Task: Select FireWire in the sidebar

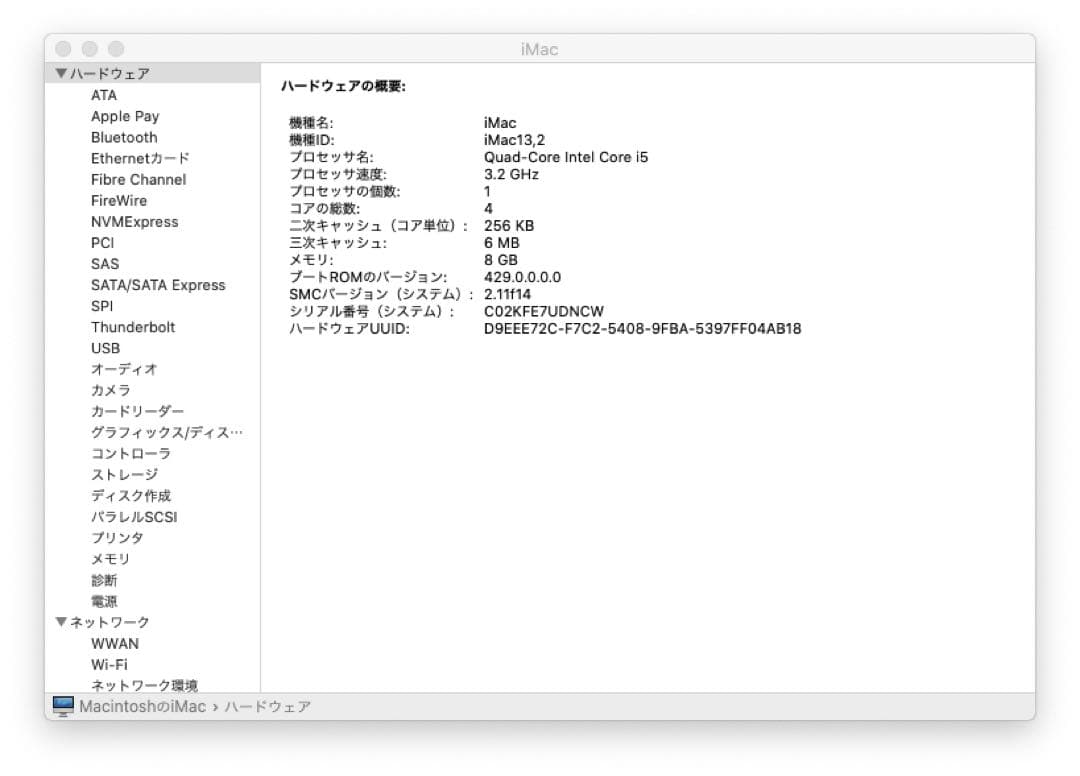Action: [x=118, y=200]
